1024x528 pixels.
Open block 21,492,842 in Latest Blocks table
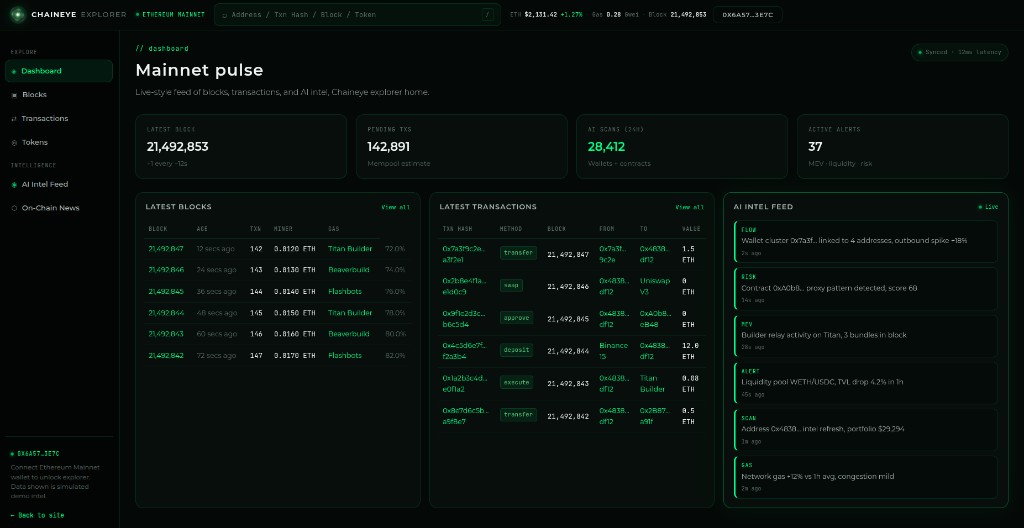166,355
